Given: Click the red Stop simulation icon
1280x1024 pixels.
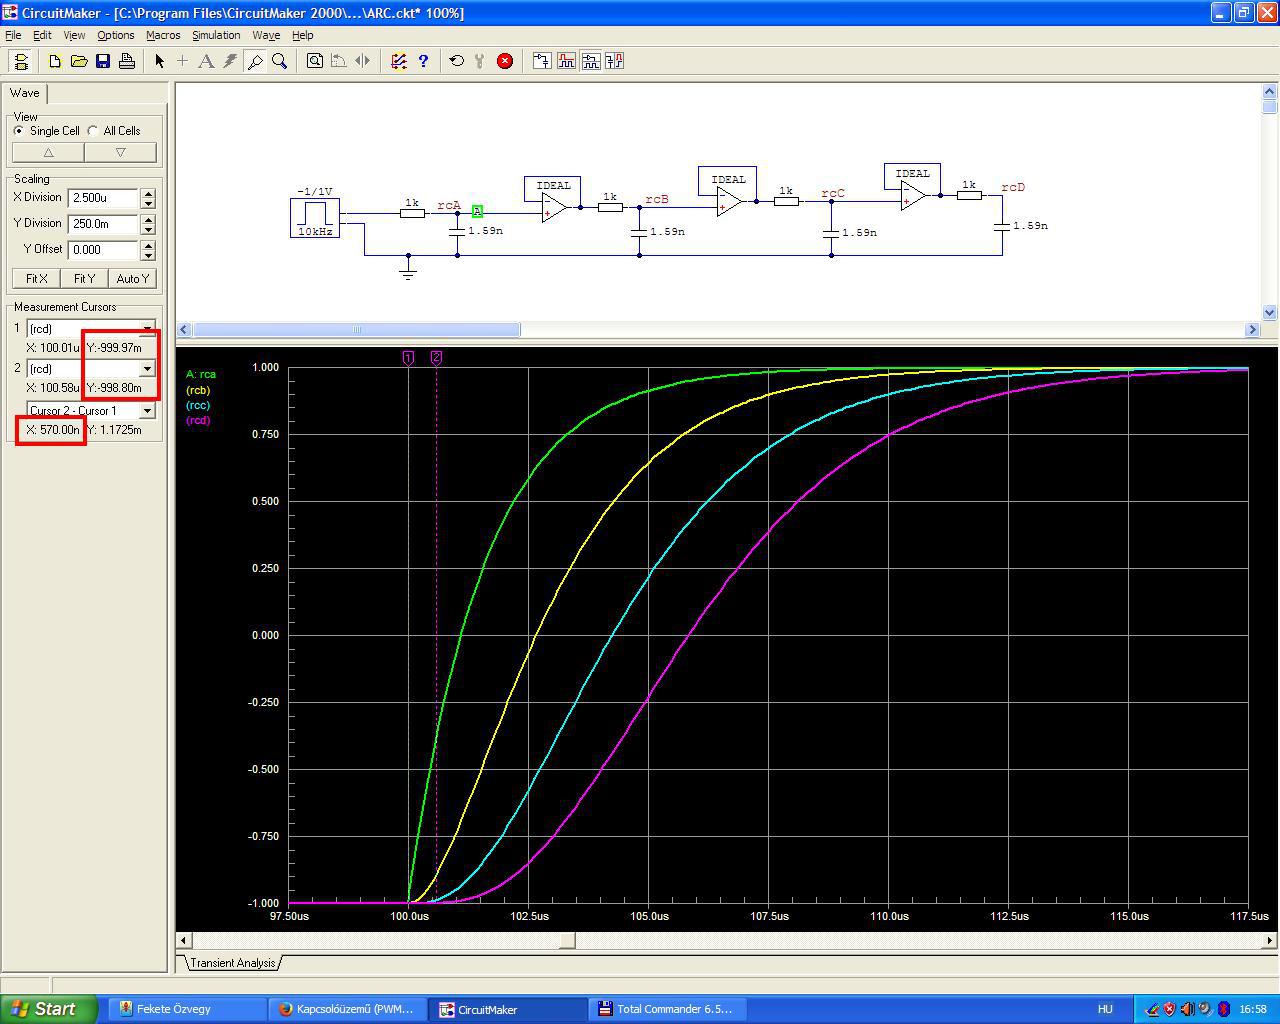Looking at the screenshot, I should 505,61.
